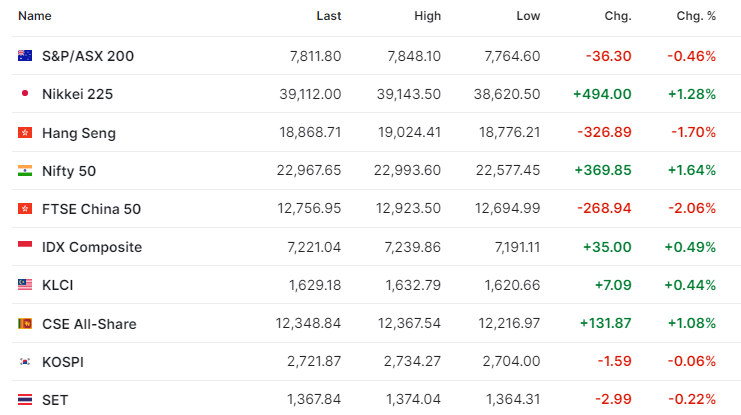The width and height of the screenshot is (741, 415).
Task: Click the South Korea flag beside KOSPI
Action: (25, 362)
